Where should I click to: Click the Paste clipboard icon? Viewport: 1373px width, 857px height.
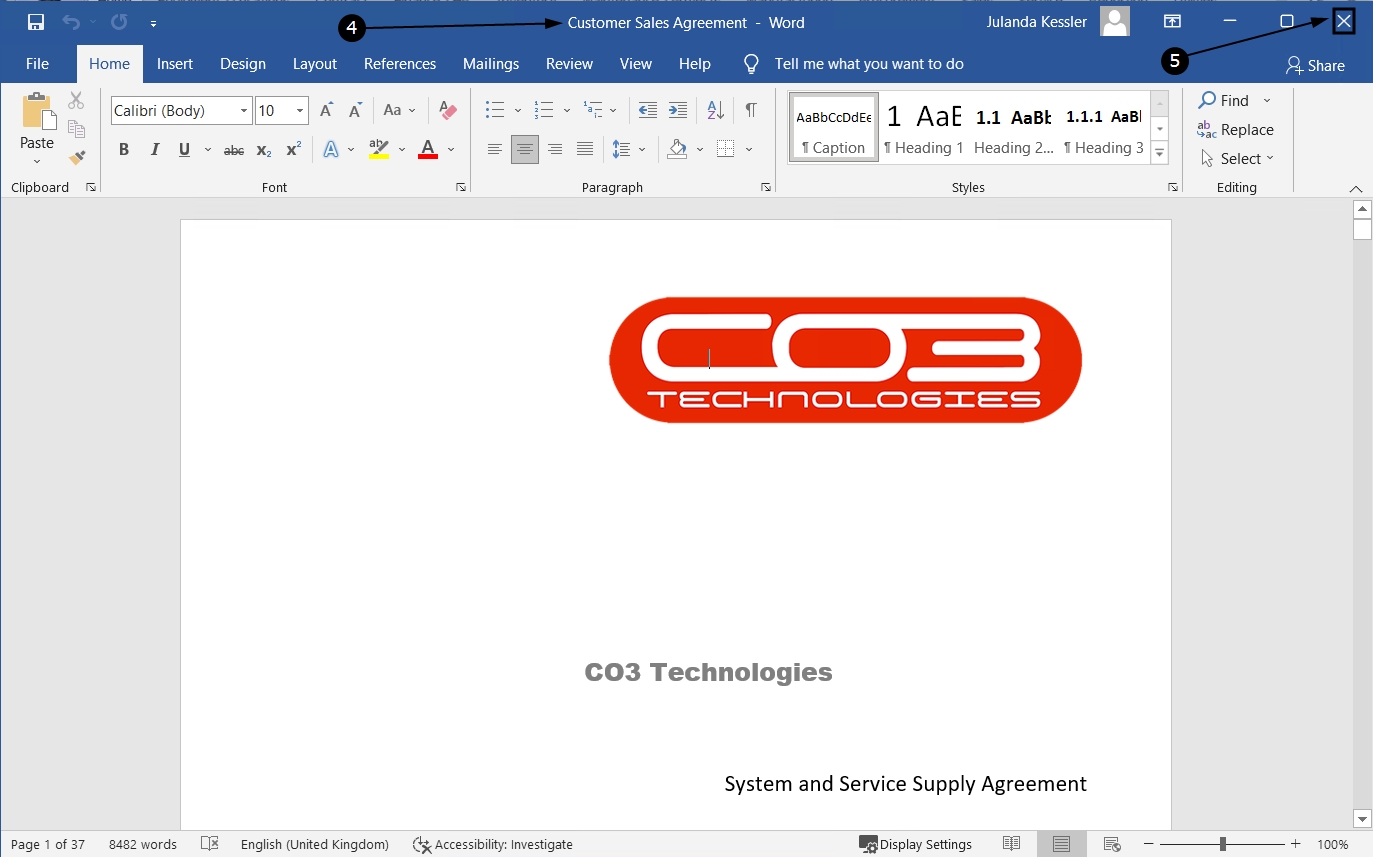(x=37, y=112)
